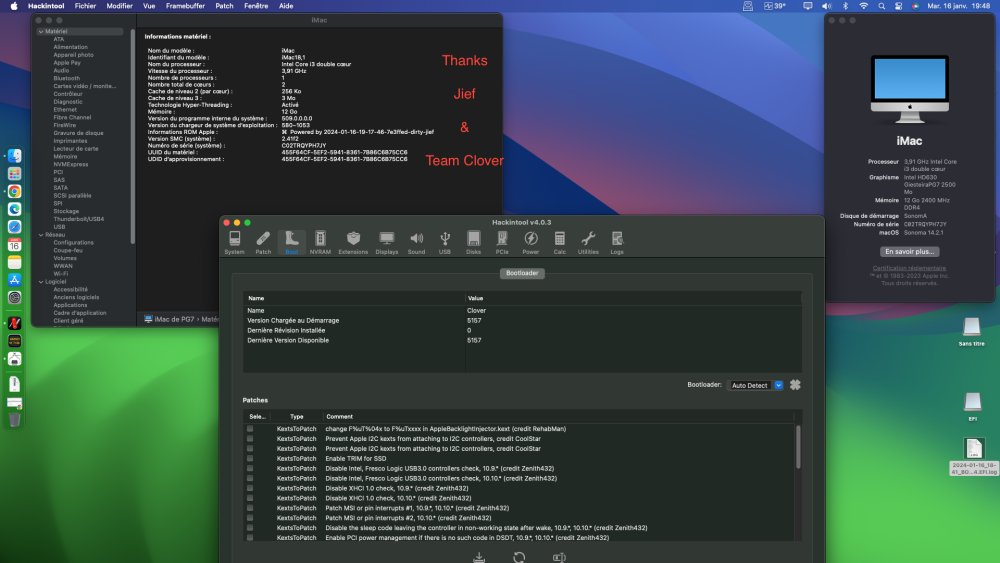Tick the checkbox for Disable XHCI 1.0 check 10.9
This screenshot has width=1000, height=563.
click(x=250, y=488)
